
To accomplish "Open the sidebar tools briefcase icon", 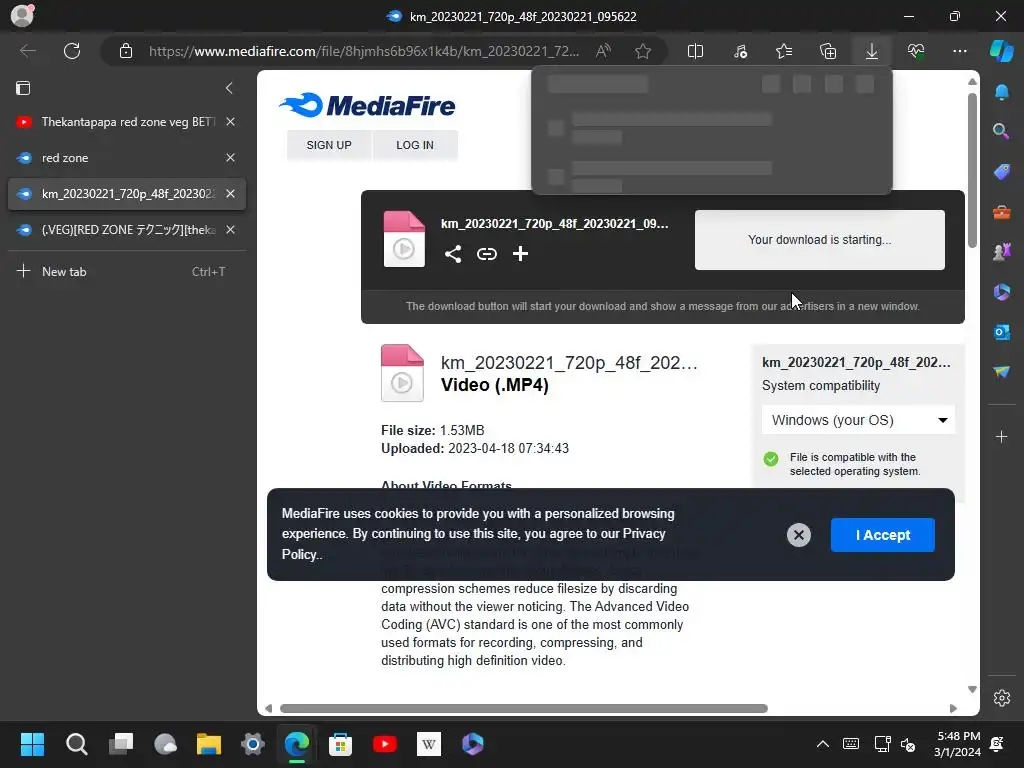I will pos(1002,212).
